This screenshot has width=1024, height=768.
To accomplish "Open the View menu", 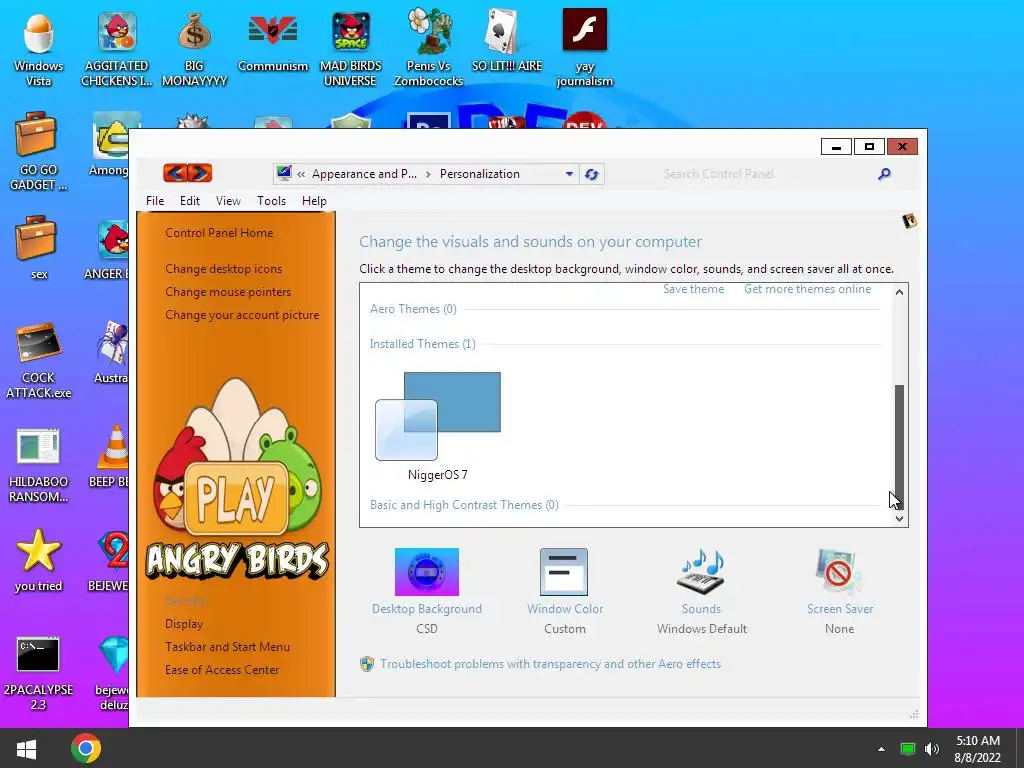I will pyautogui.click(x=229, y=200).
